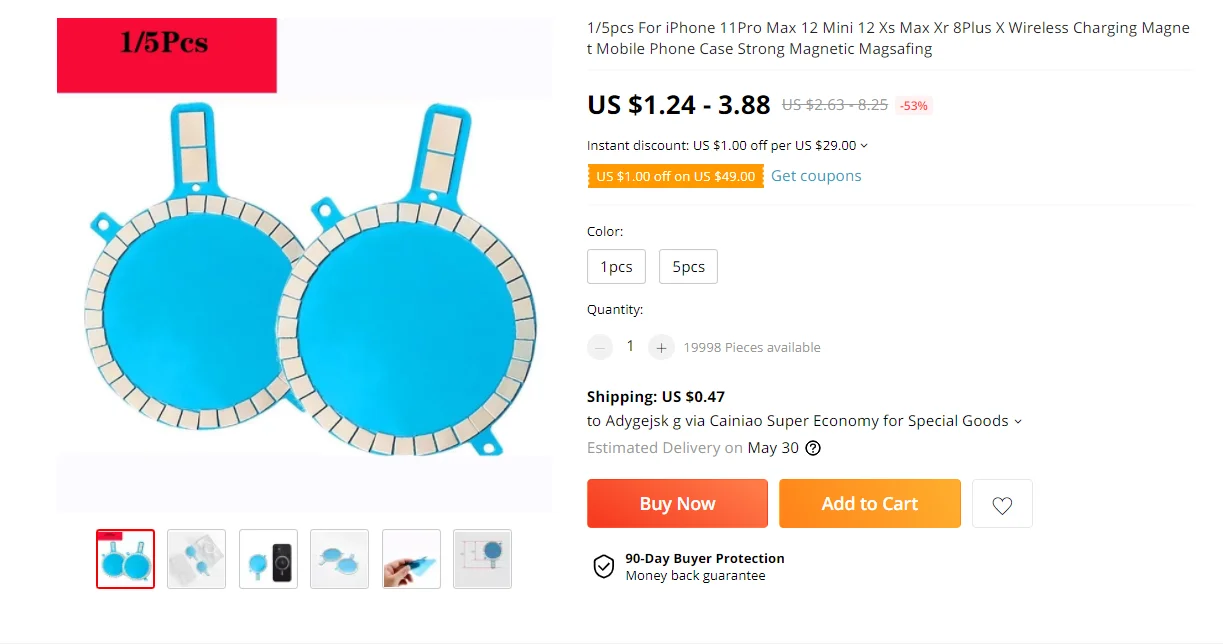Click the main product image
The width and height of the screenshot is (1223, 644).
coord(304,290)
